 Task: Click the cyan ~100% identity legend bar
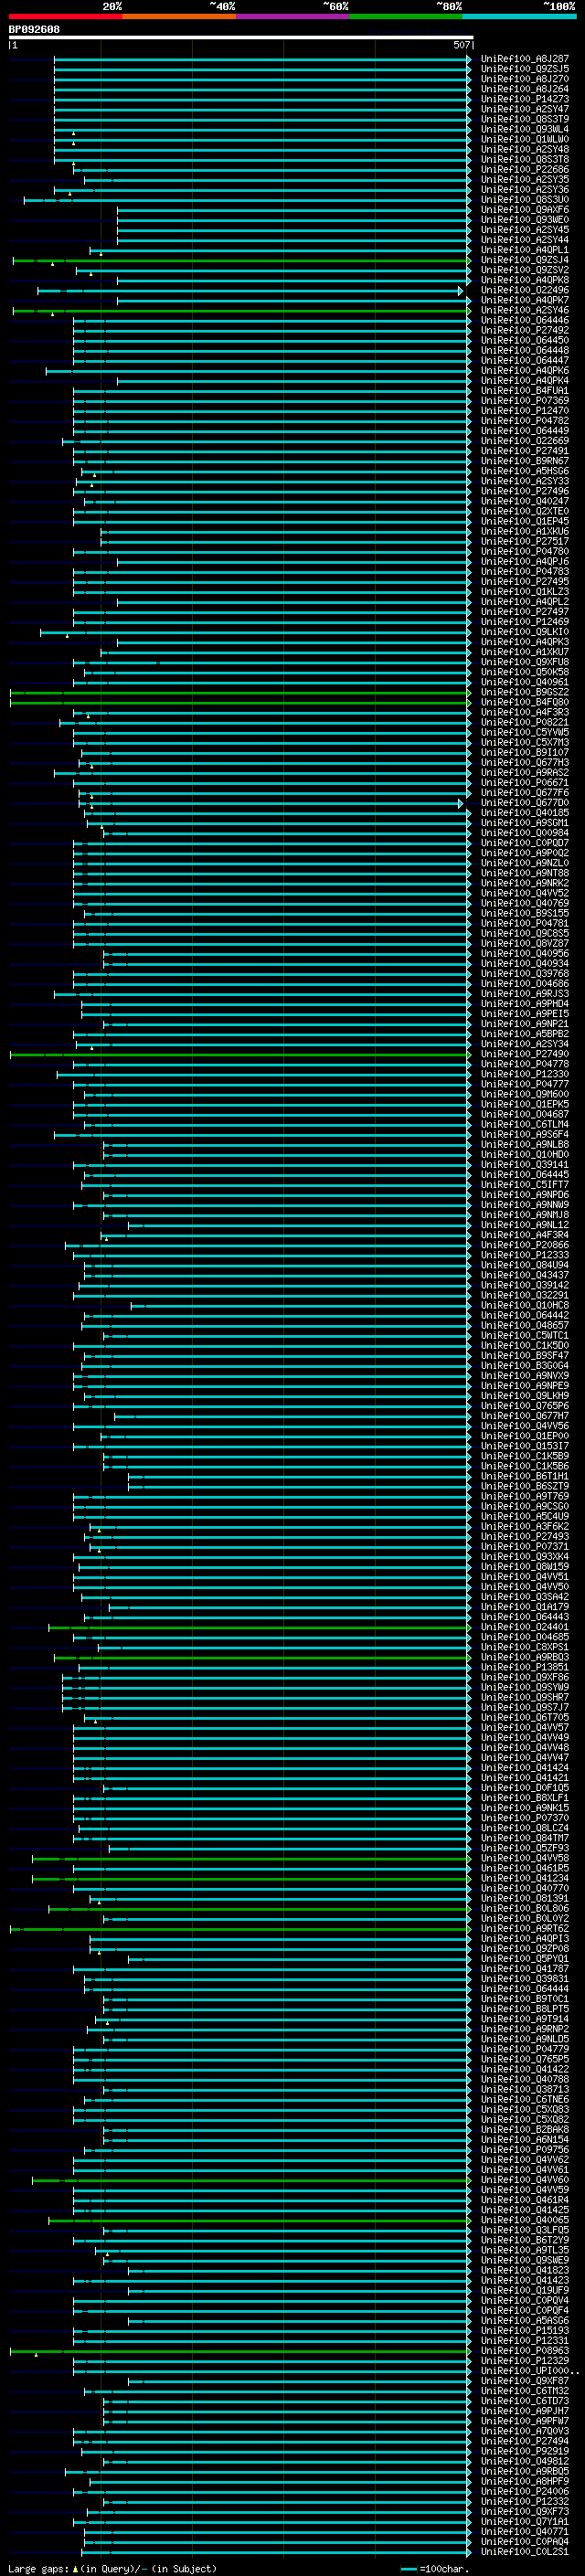519,16
